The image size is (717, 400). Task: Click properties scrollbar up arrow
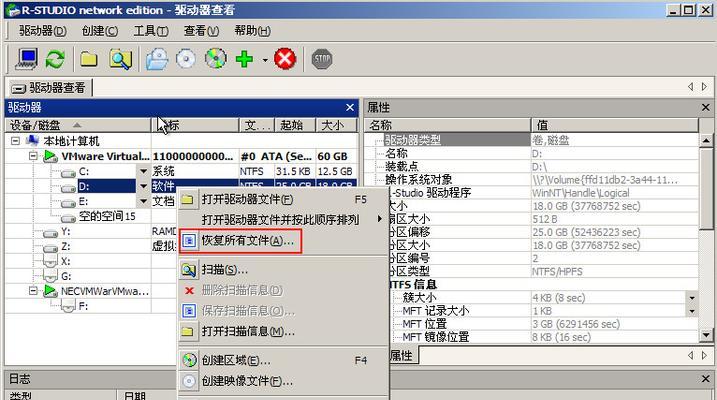pyautogui.click(x=706, y=140)
